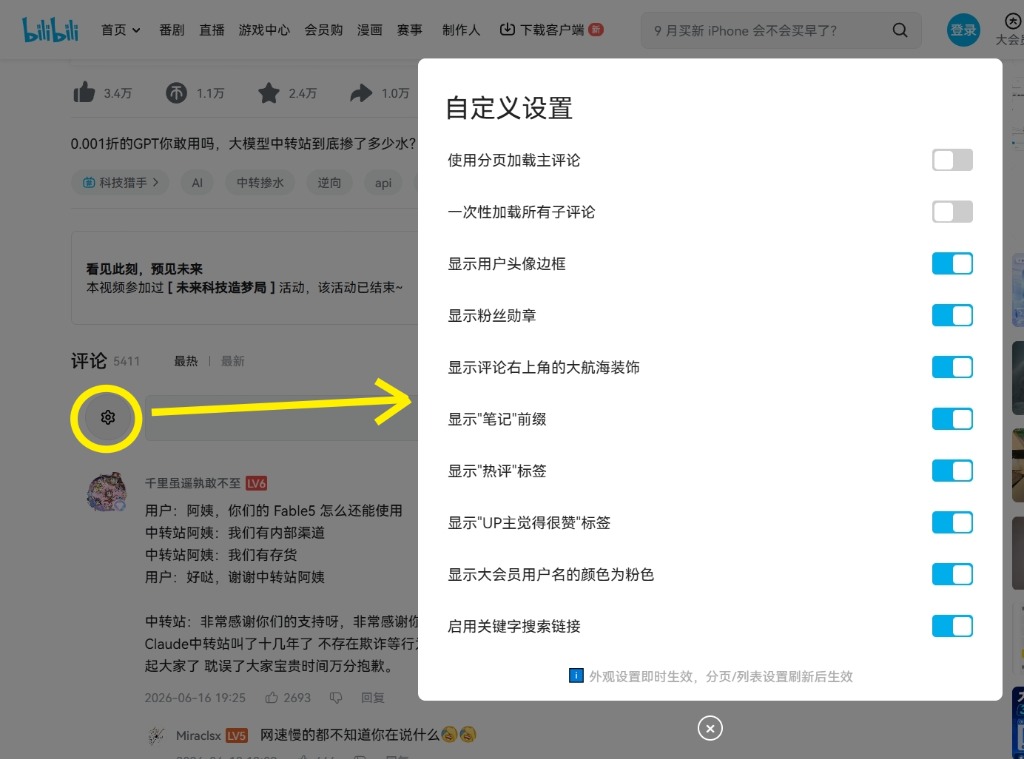
Task: Toggle 显示"UP主觉得很赞"标签 switch
Action: pyautogui.click(x=952, y=523)
